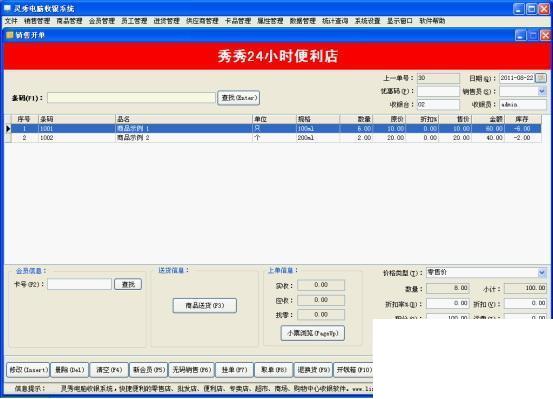Click the amount cell 40.00
The image size is (553, 399).
[488, 138]
